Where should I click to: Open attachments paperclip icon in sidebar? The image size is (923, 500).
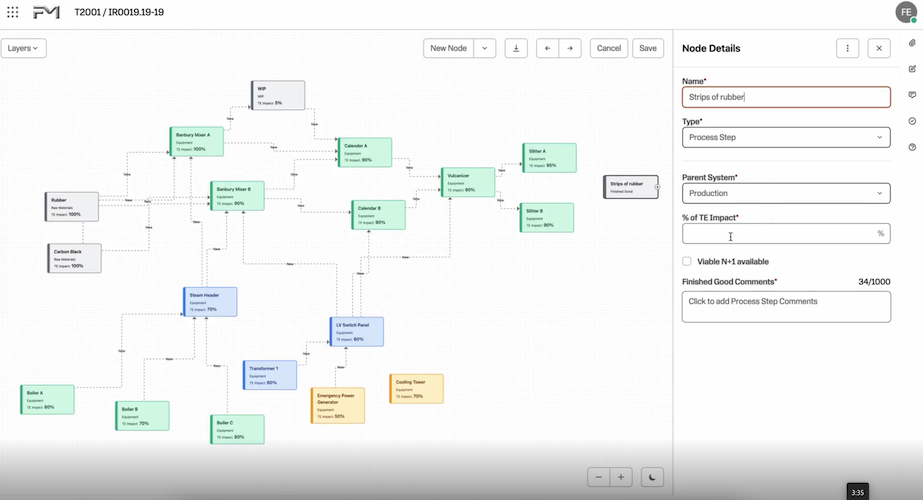[912, 44]
